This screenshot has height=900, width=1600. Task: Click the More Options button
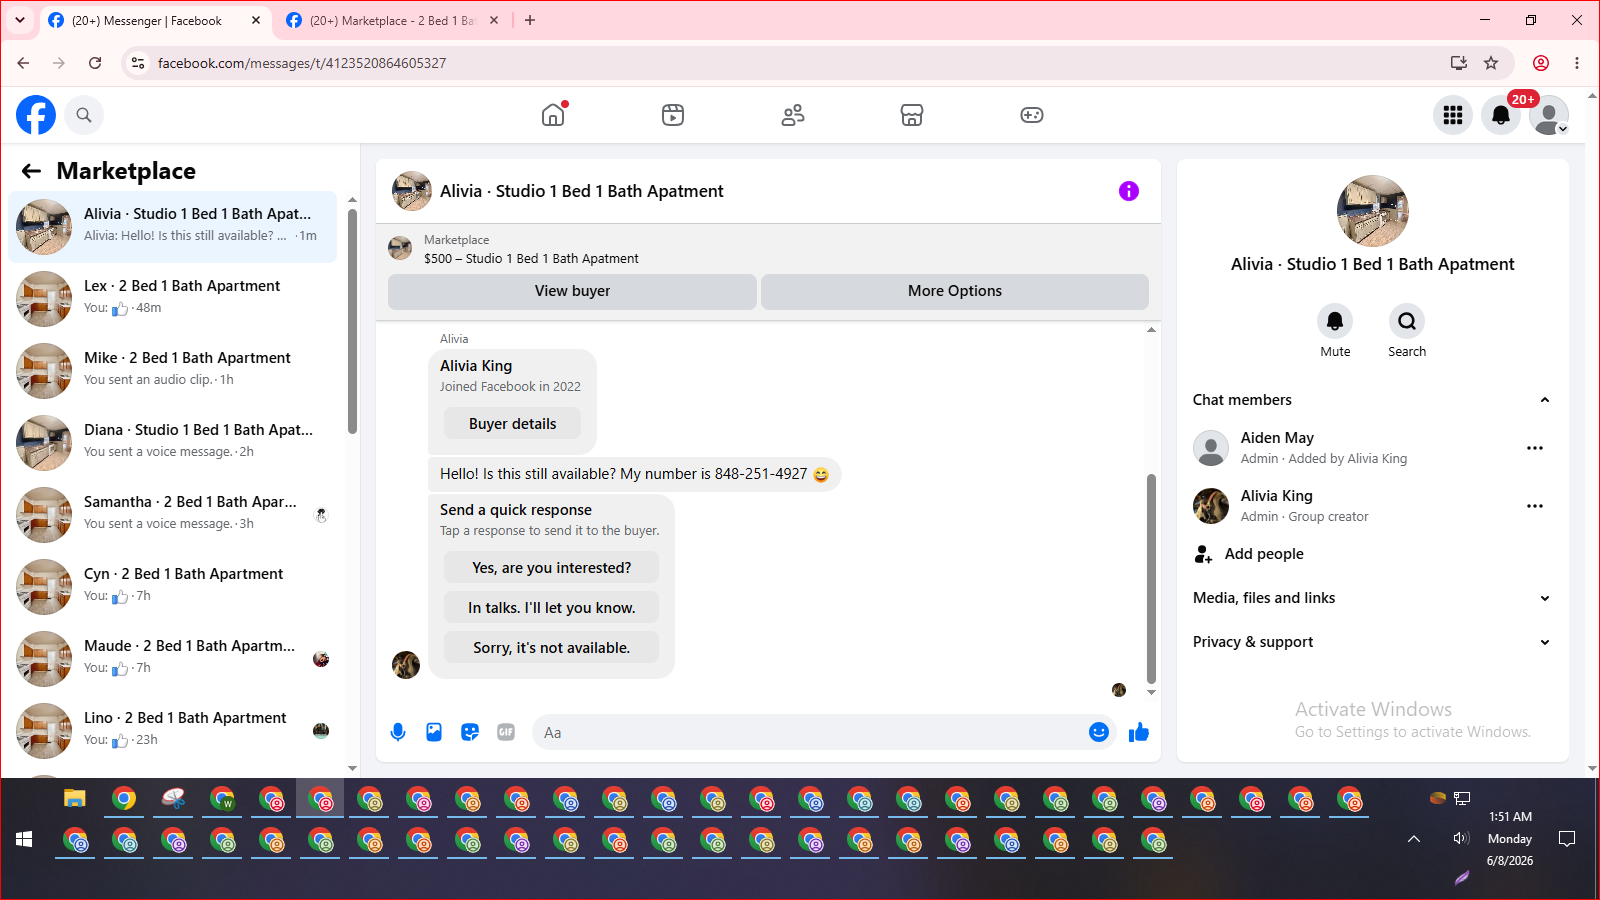coord(955,291)
